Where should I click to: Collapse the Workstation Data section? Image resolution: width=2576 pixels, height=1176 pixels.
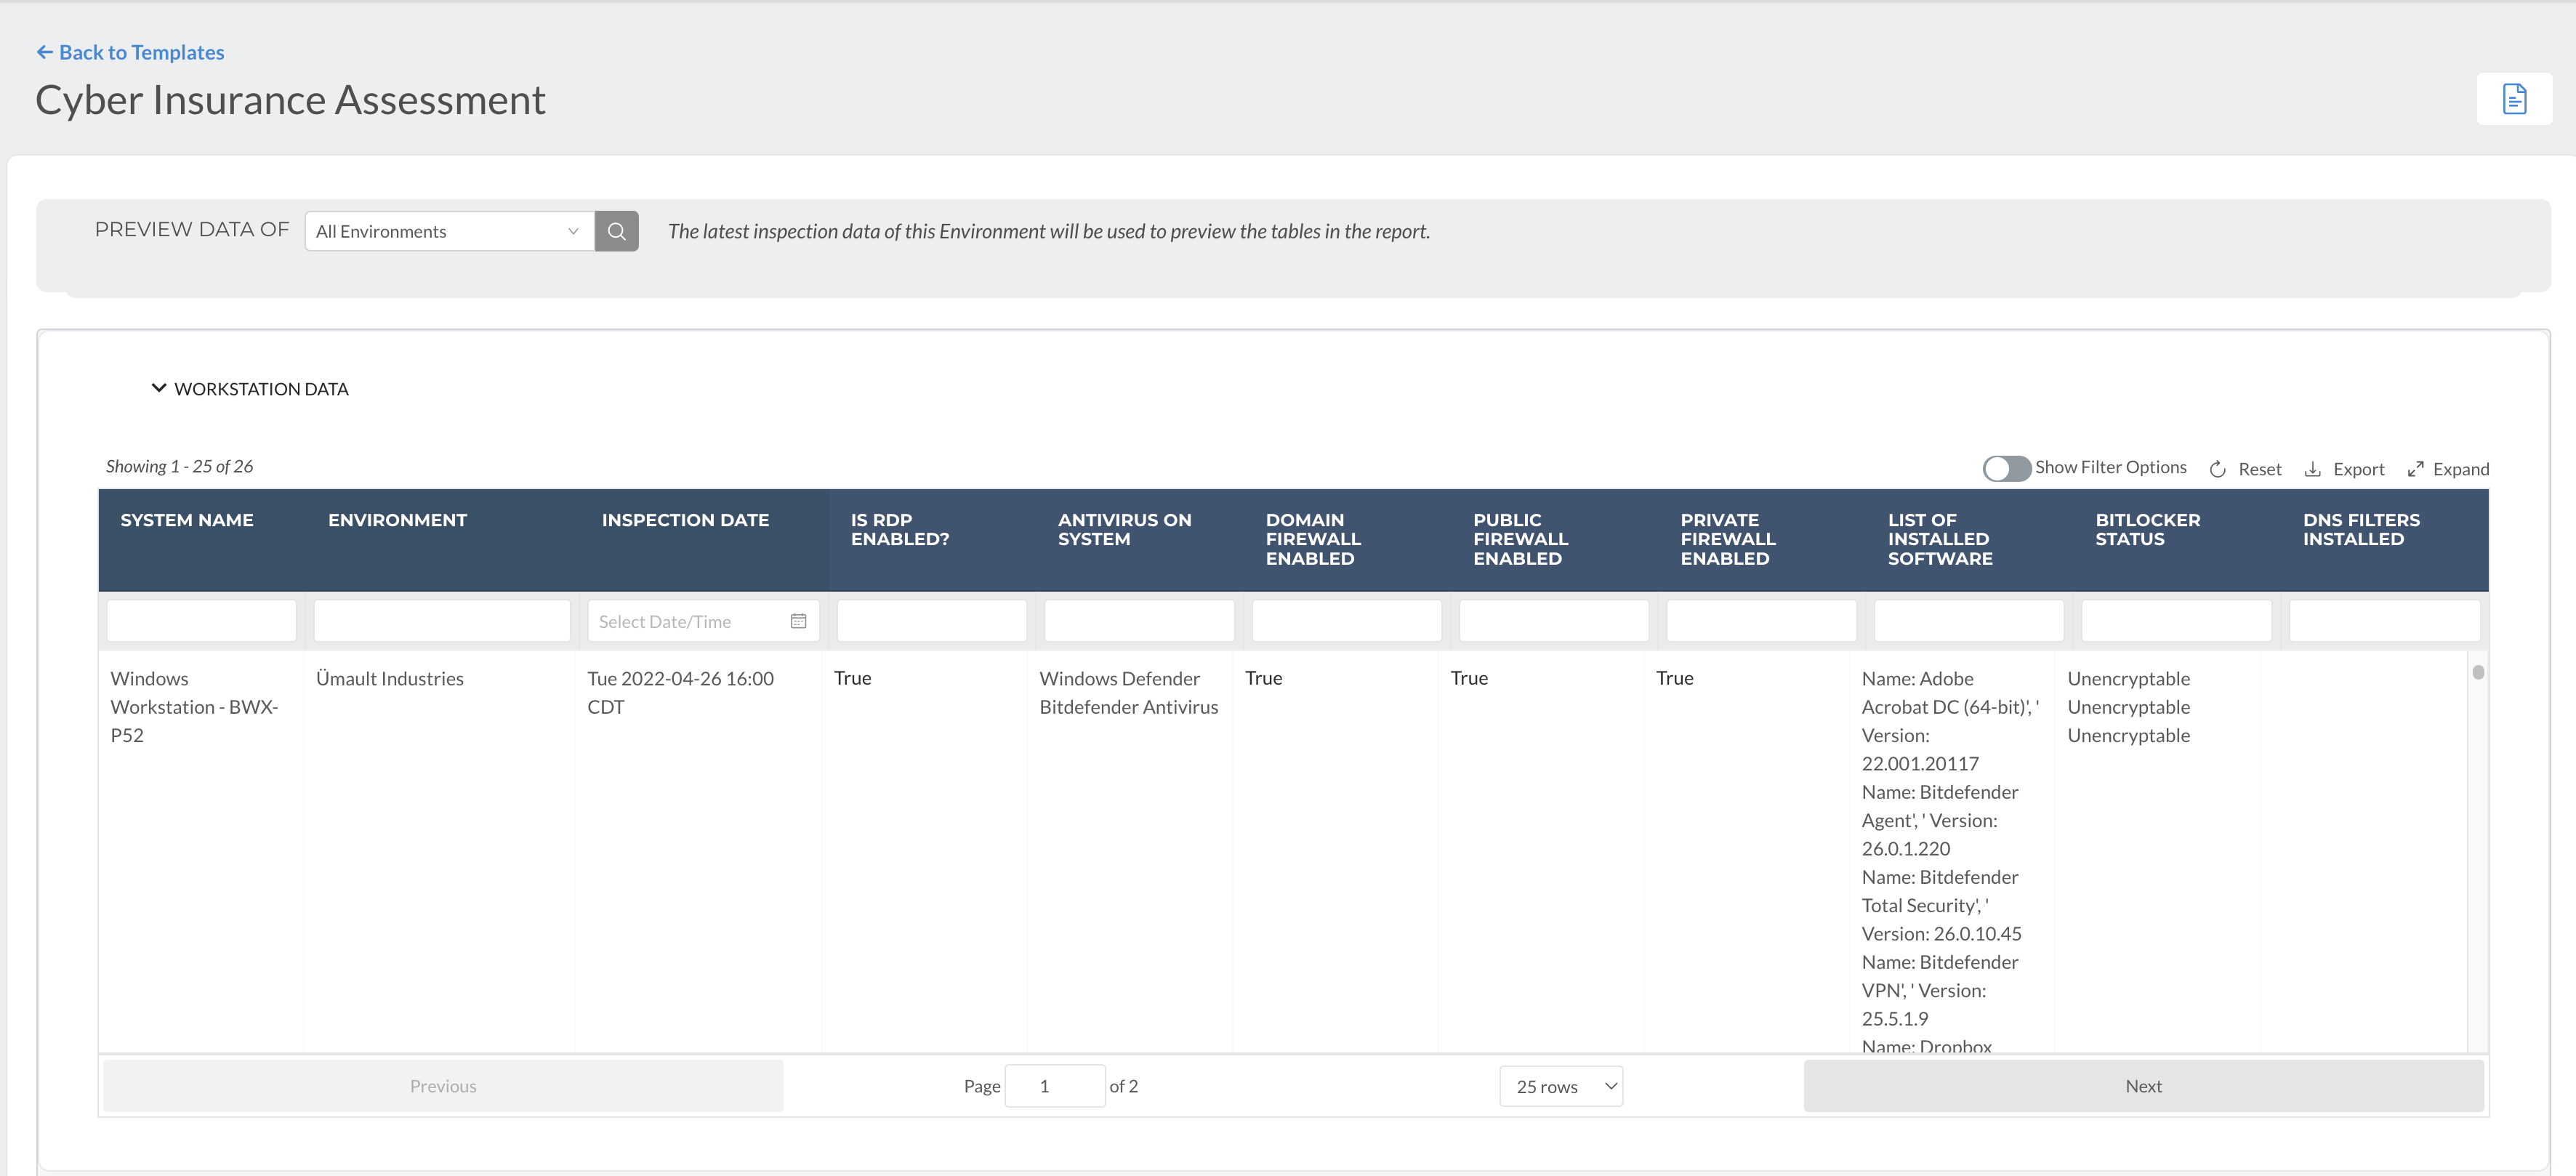pos(159,388)
